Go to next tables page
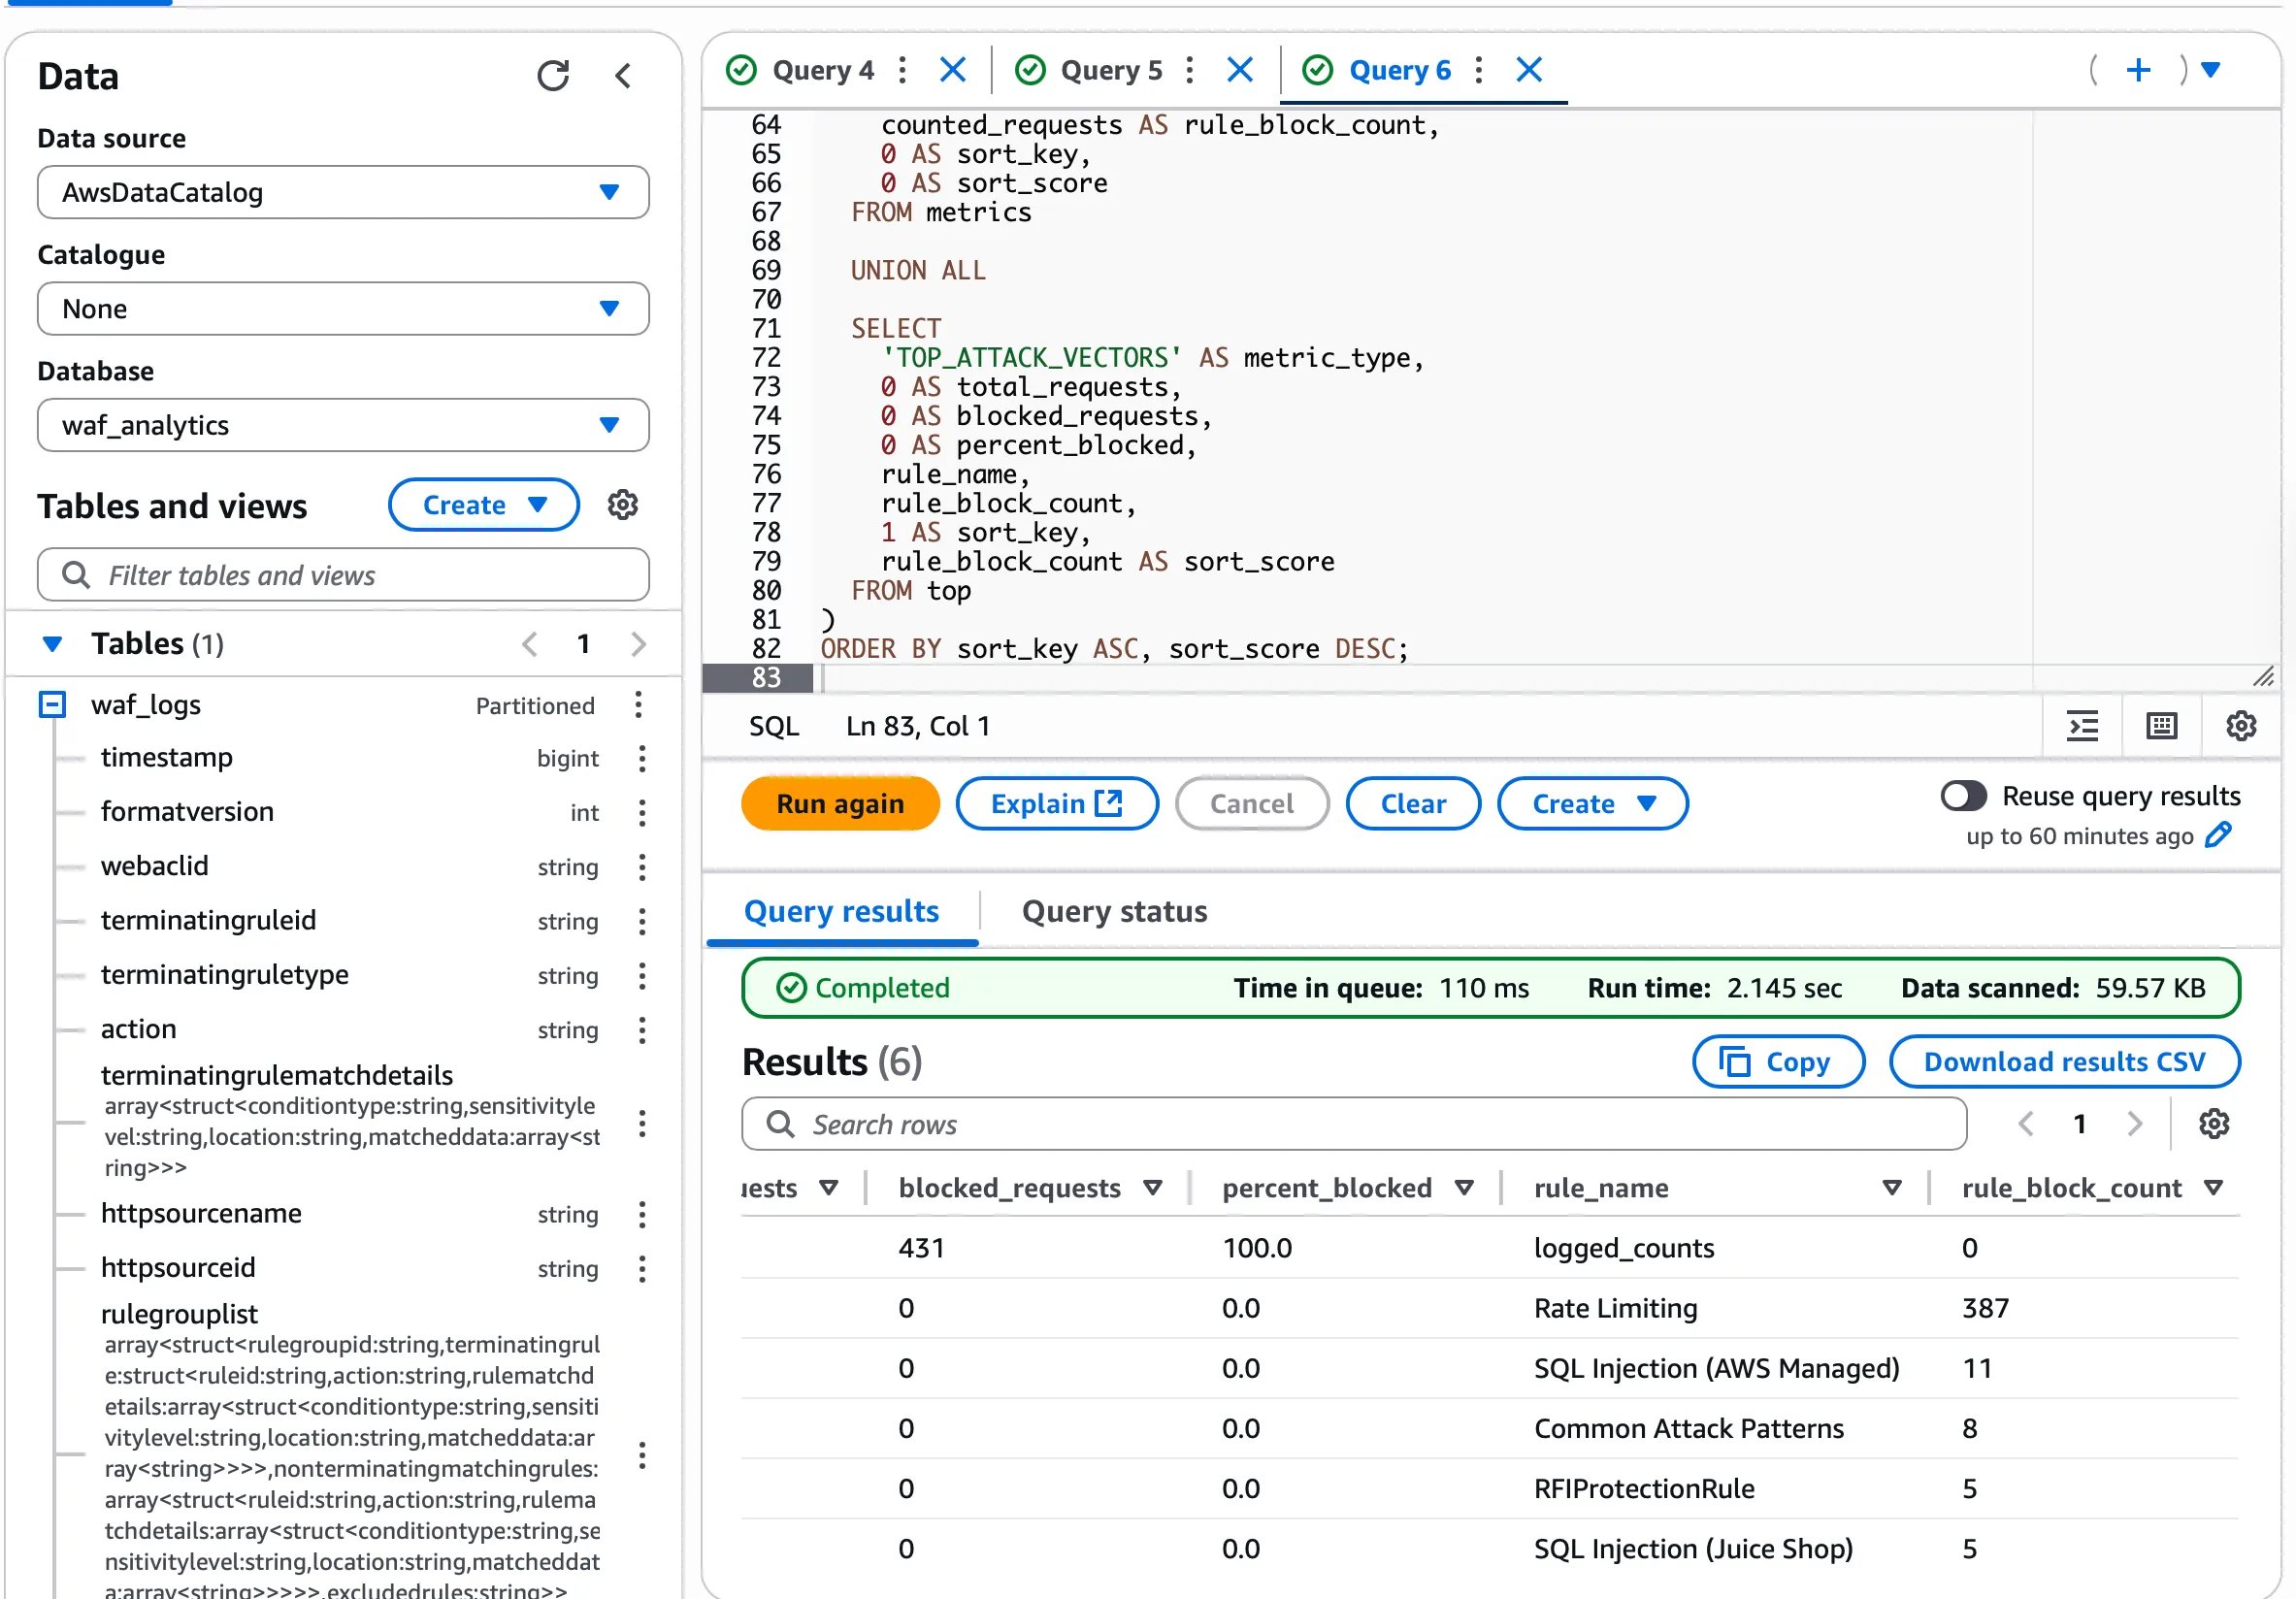 point(639,644)
